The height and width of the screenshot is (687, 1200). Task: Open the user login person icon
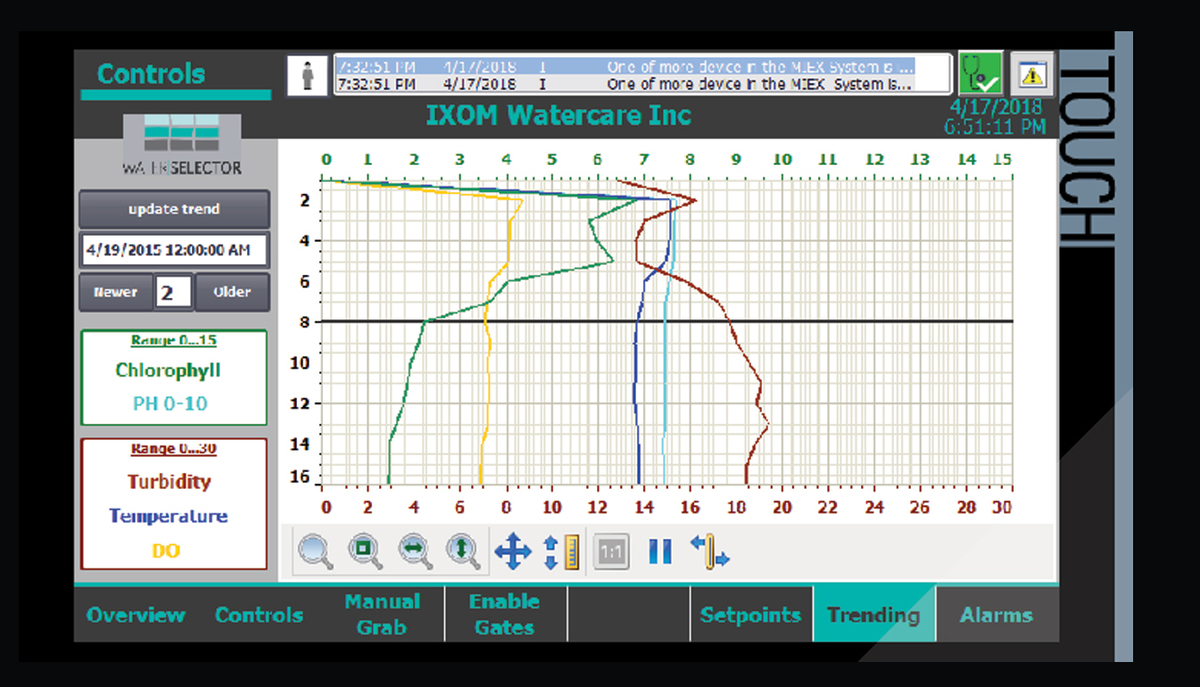click(x=308, y=75)
